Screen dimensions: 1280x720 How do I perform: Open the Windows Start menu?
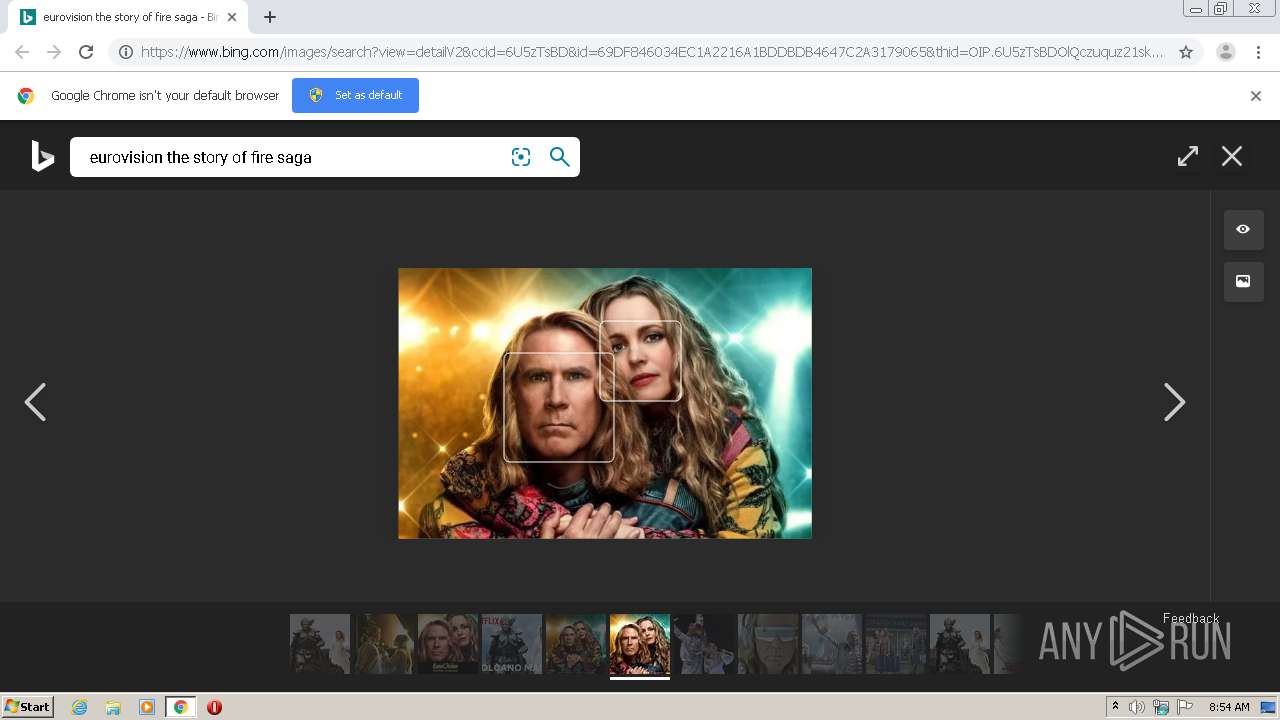click(28, 706)
